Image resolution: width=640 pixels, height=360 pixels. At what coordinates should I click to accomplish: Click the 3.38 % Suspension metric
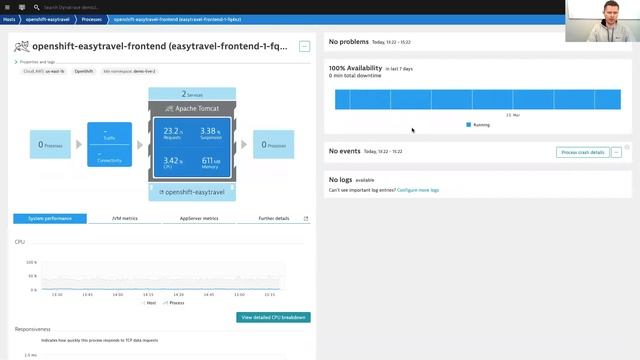coord(211,133)
